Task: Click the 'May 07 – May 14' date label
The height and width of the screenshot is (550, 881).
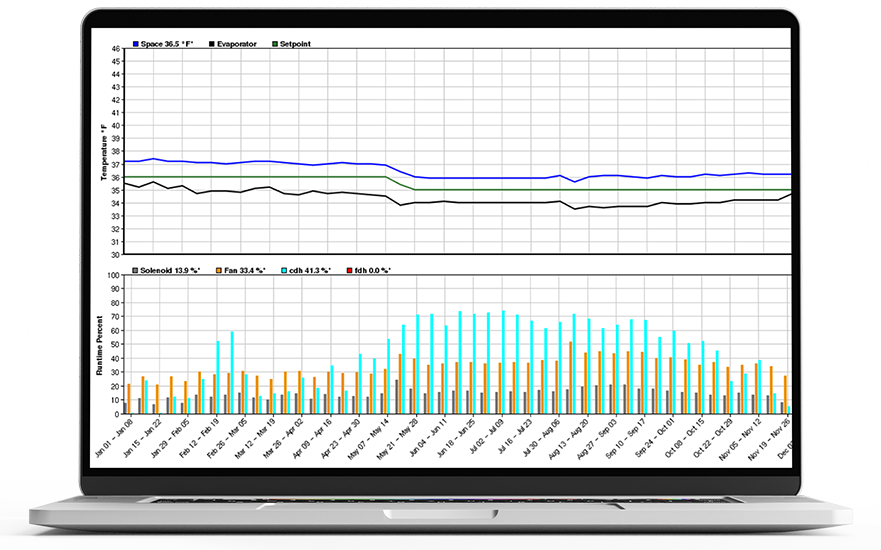Action: pyautogui.click(x=368, y=438)
